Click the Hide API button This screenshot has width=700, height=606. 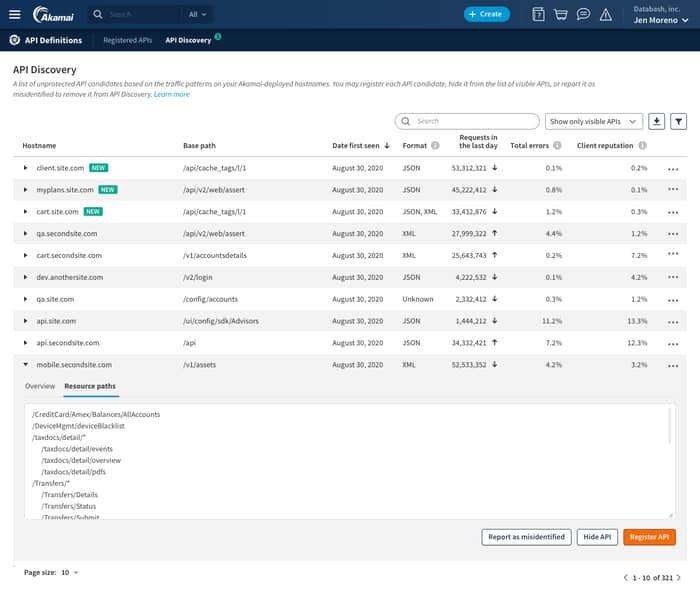pos(597,537)
